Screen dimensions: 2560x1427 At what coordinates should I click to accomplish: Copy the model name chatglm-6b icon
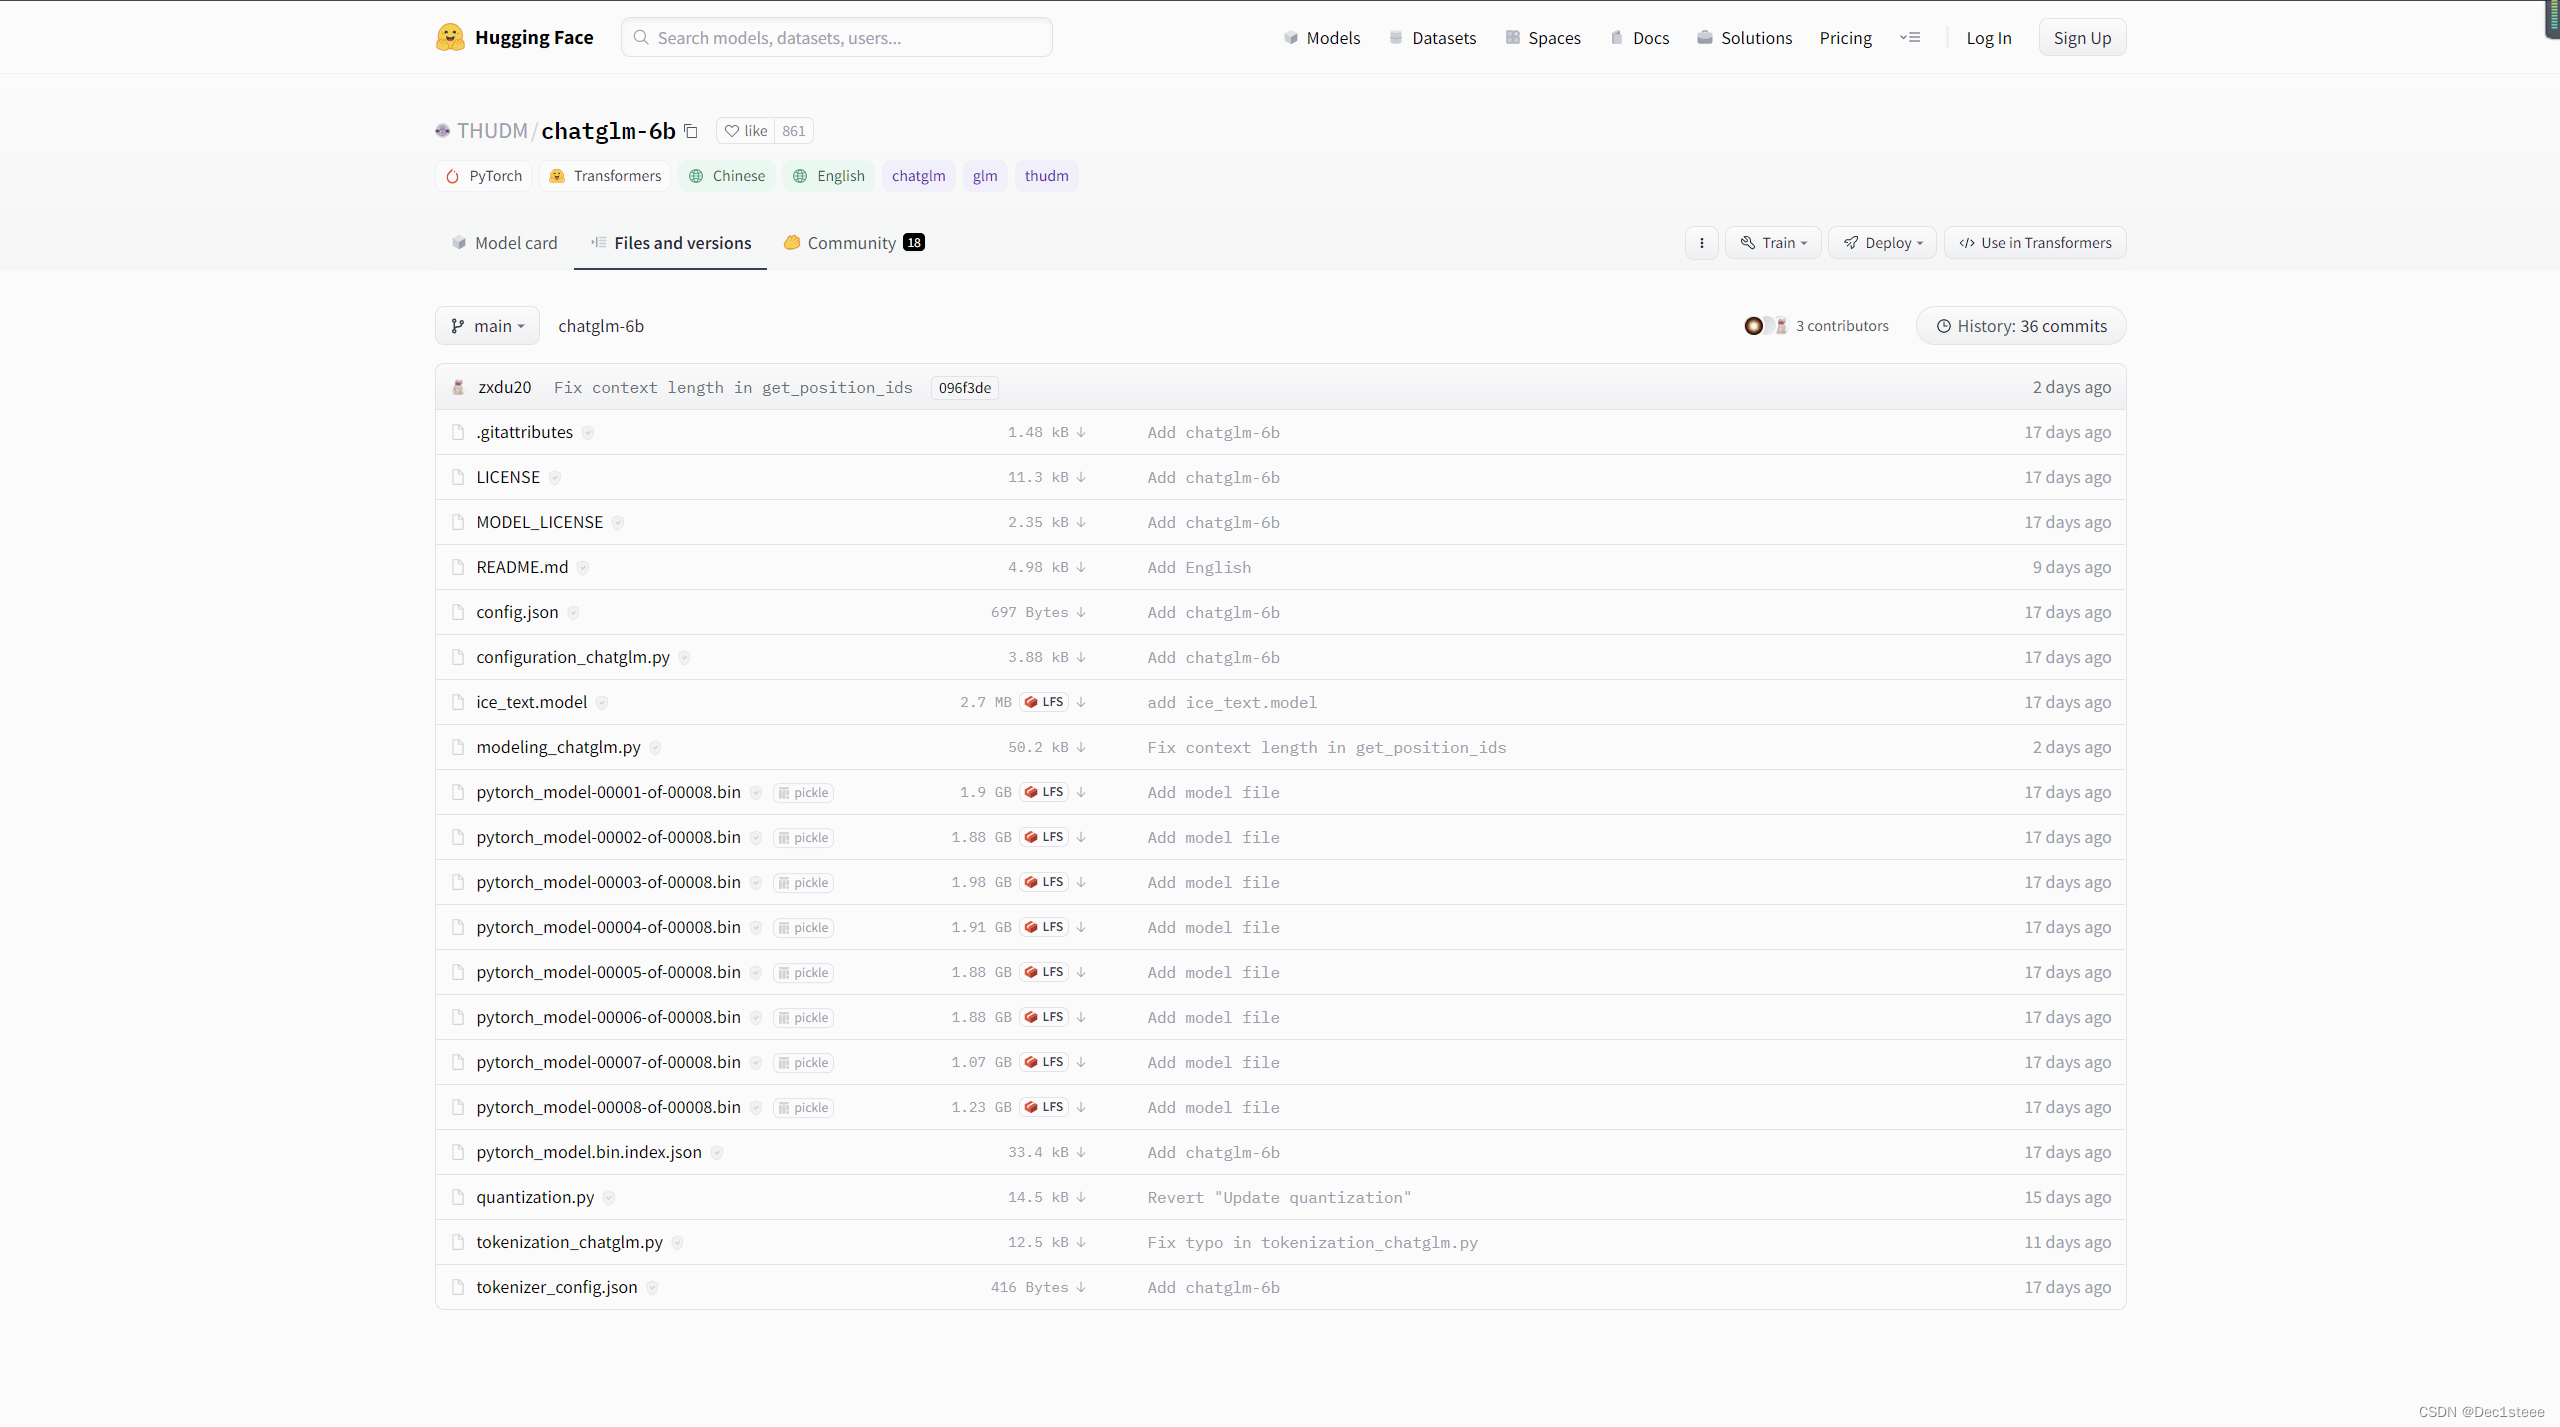coord(690,131)
